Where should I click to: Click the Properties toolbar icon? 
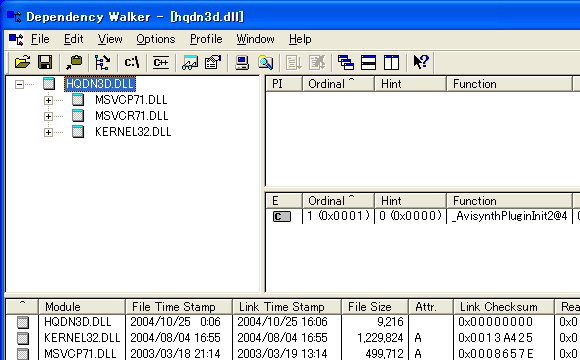(x=213, y=62)
